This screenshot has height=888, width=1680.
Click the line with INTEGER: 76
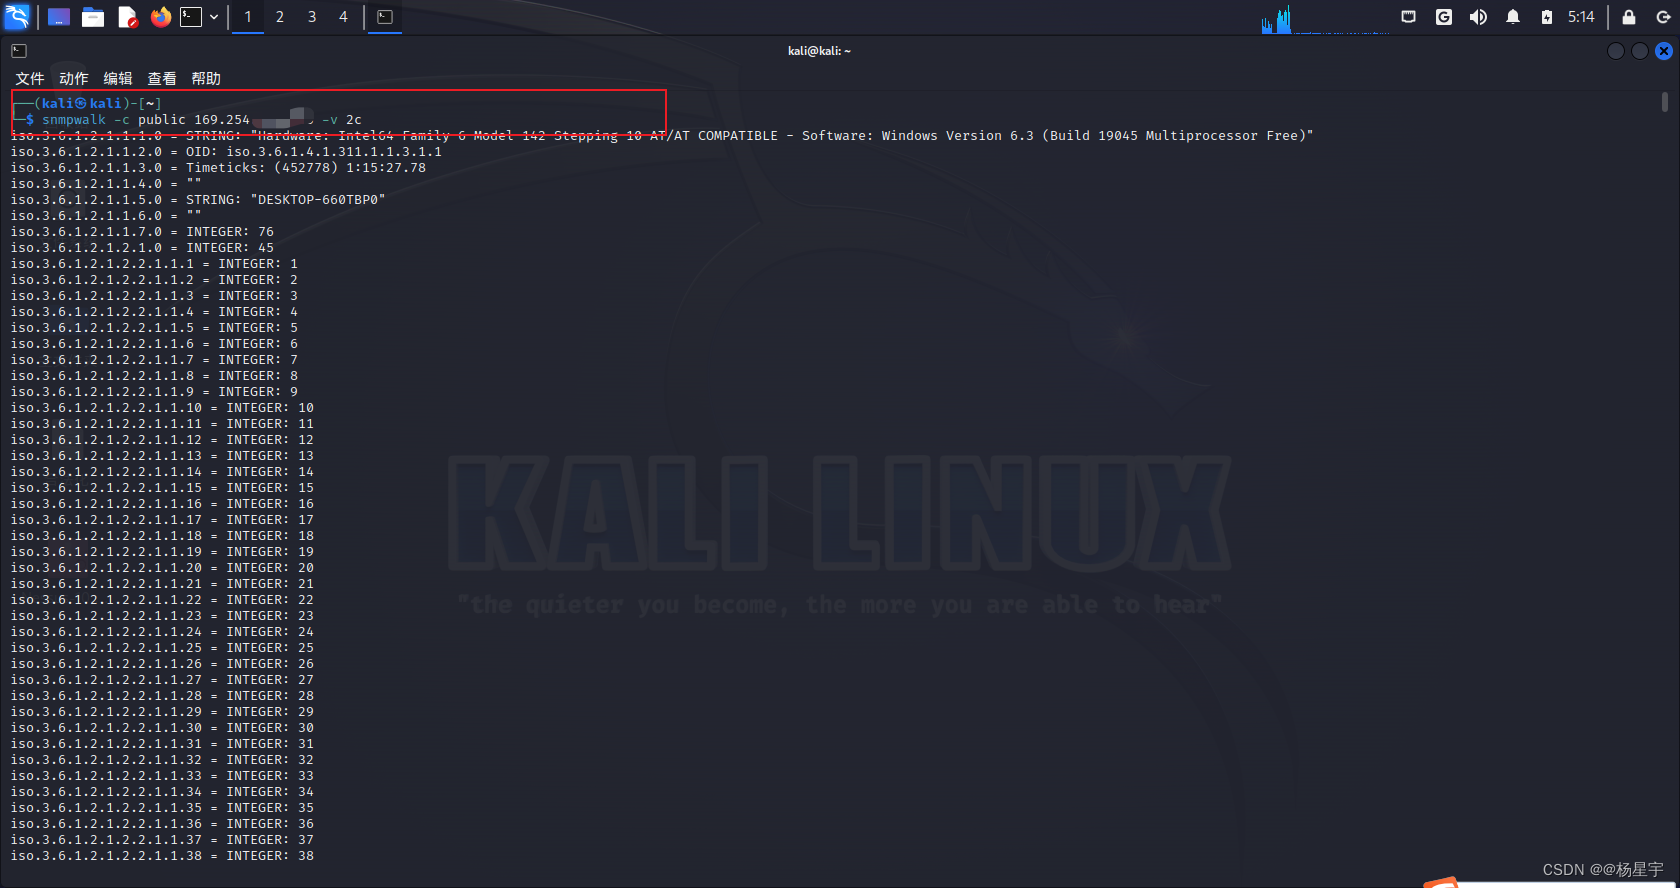(142, 232)
